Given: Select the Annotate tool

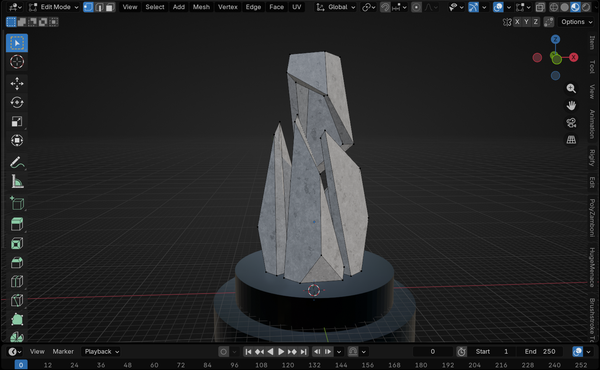Looking at the screenshot, I should (x=17, y=162).
